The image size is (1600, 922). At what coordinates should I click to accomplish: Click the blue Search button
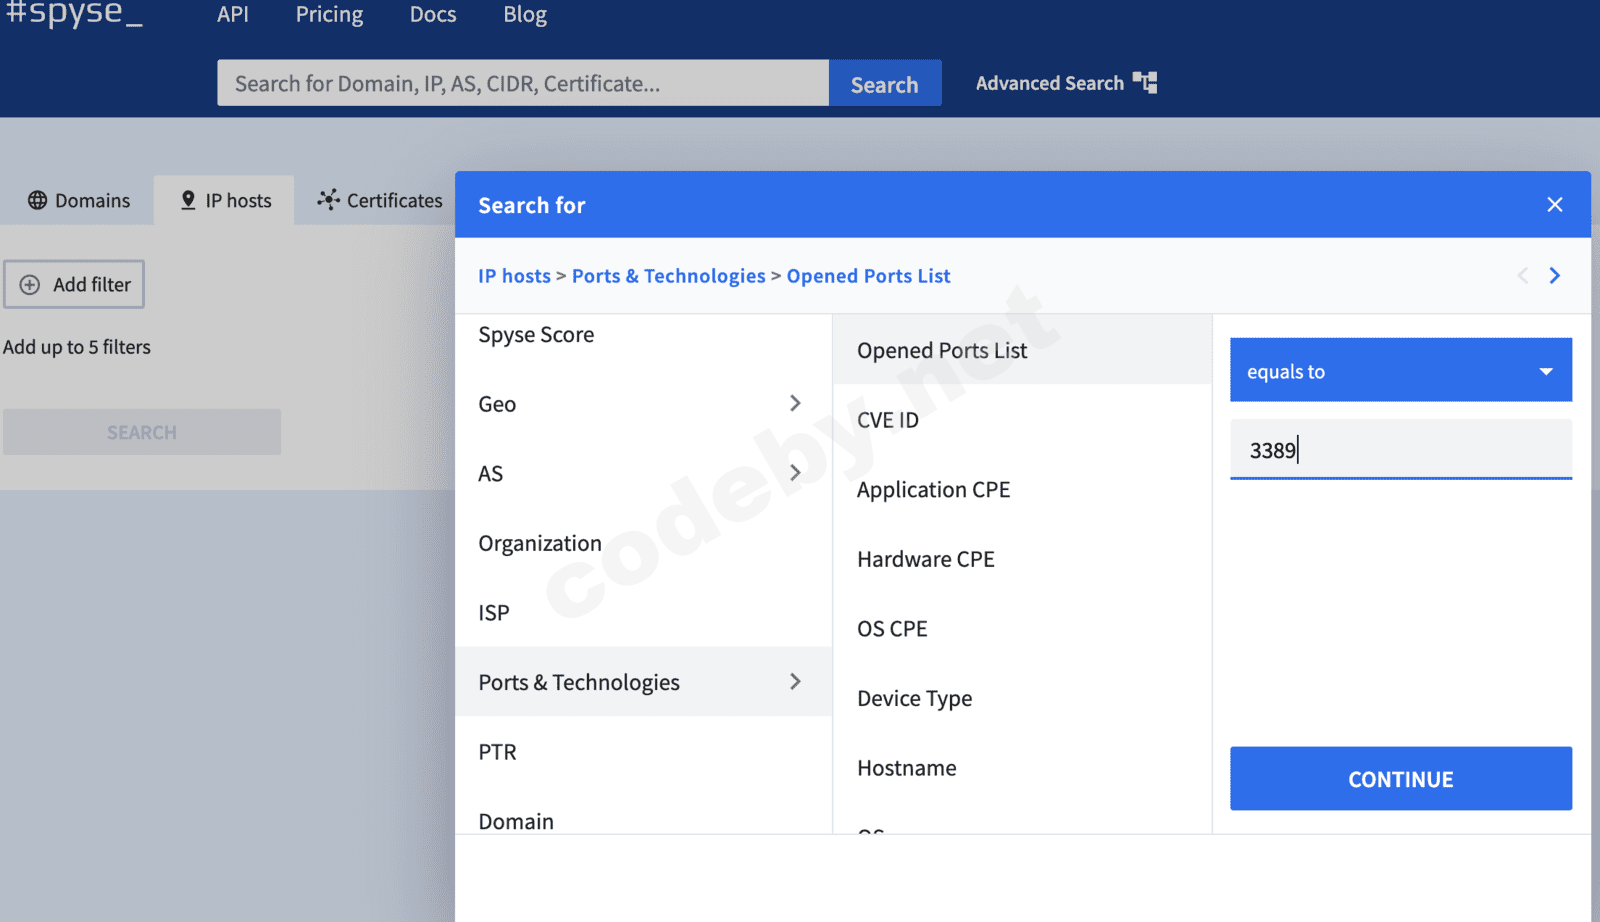885,83
